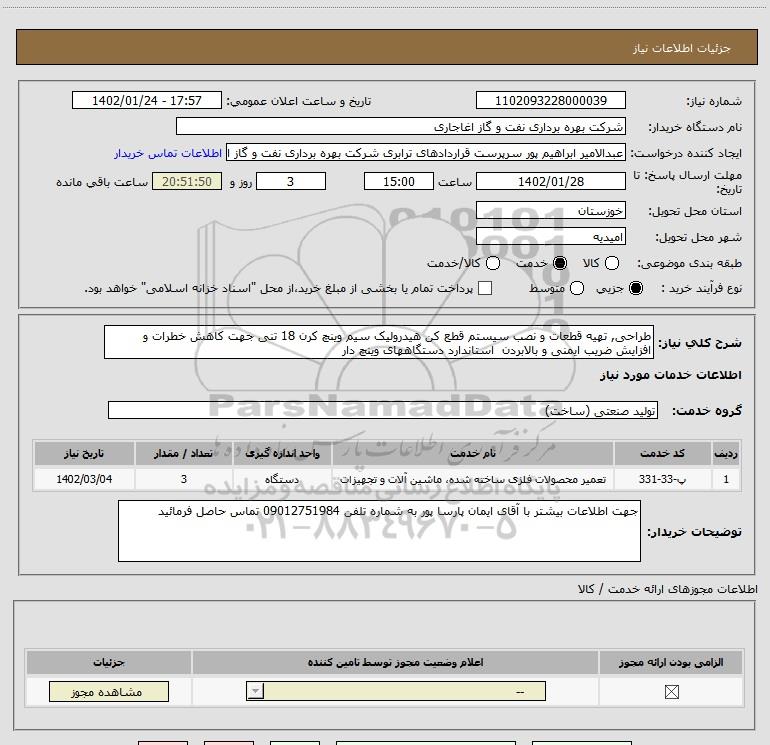Click the نام خدمت column header

(472, 453)
